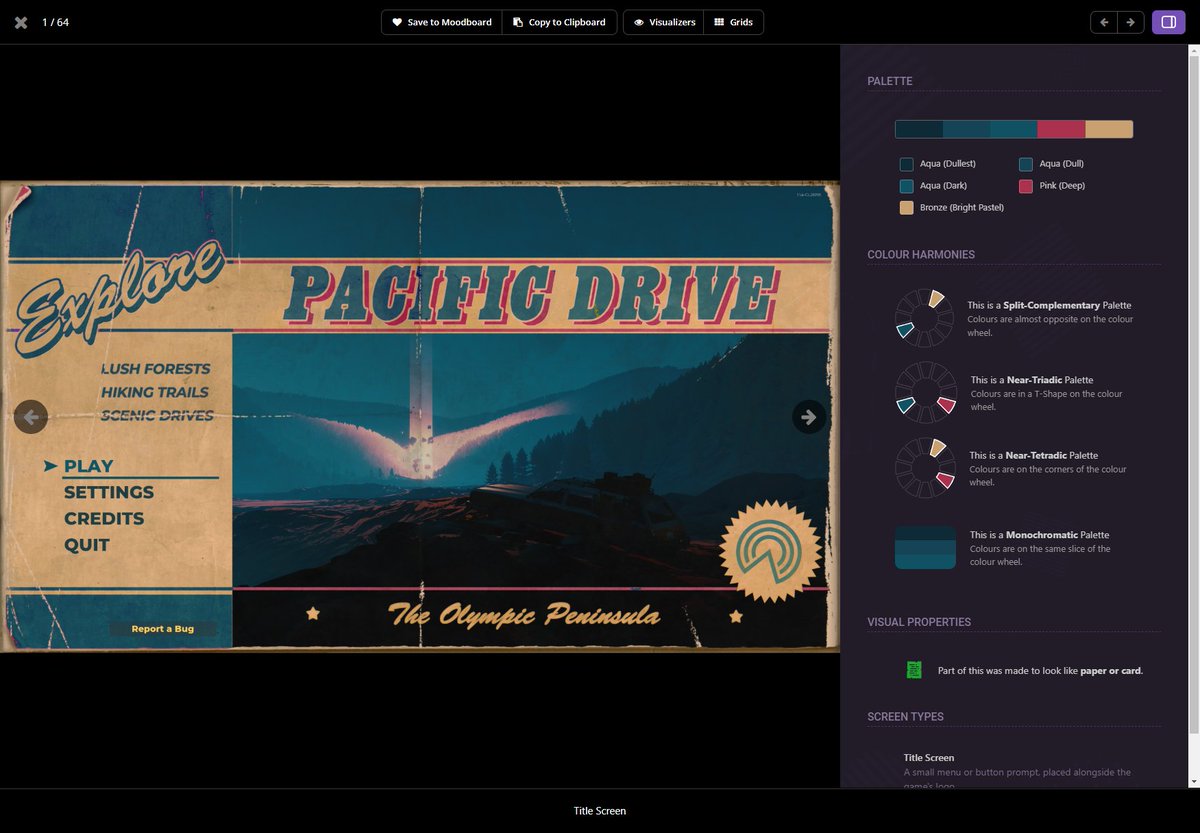This screenshot has height=833, width=1200.
Task: Click the COLOUR HARMONIES section heading
Action: click(921, 255)
